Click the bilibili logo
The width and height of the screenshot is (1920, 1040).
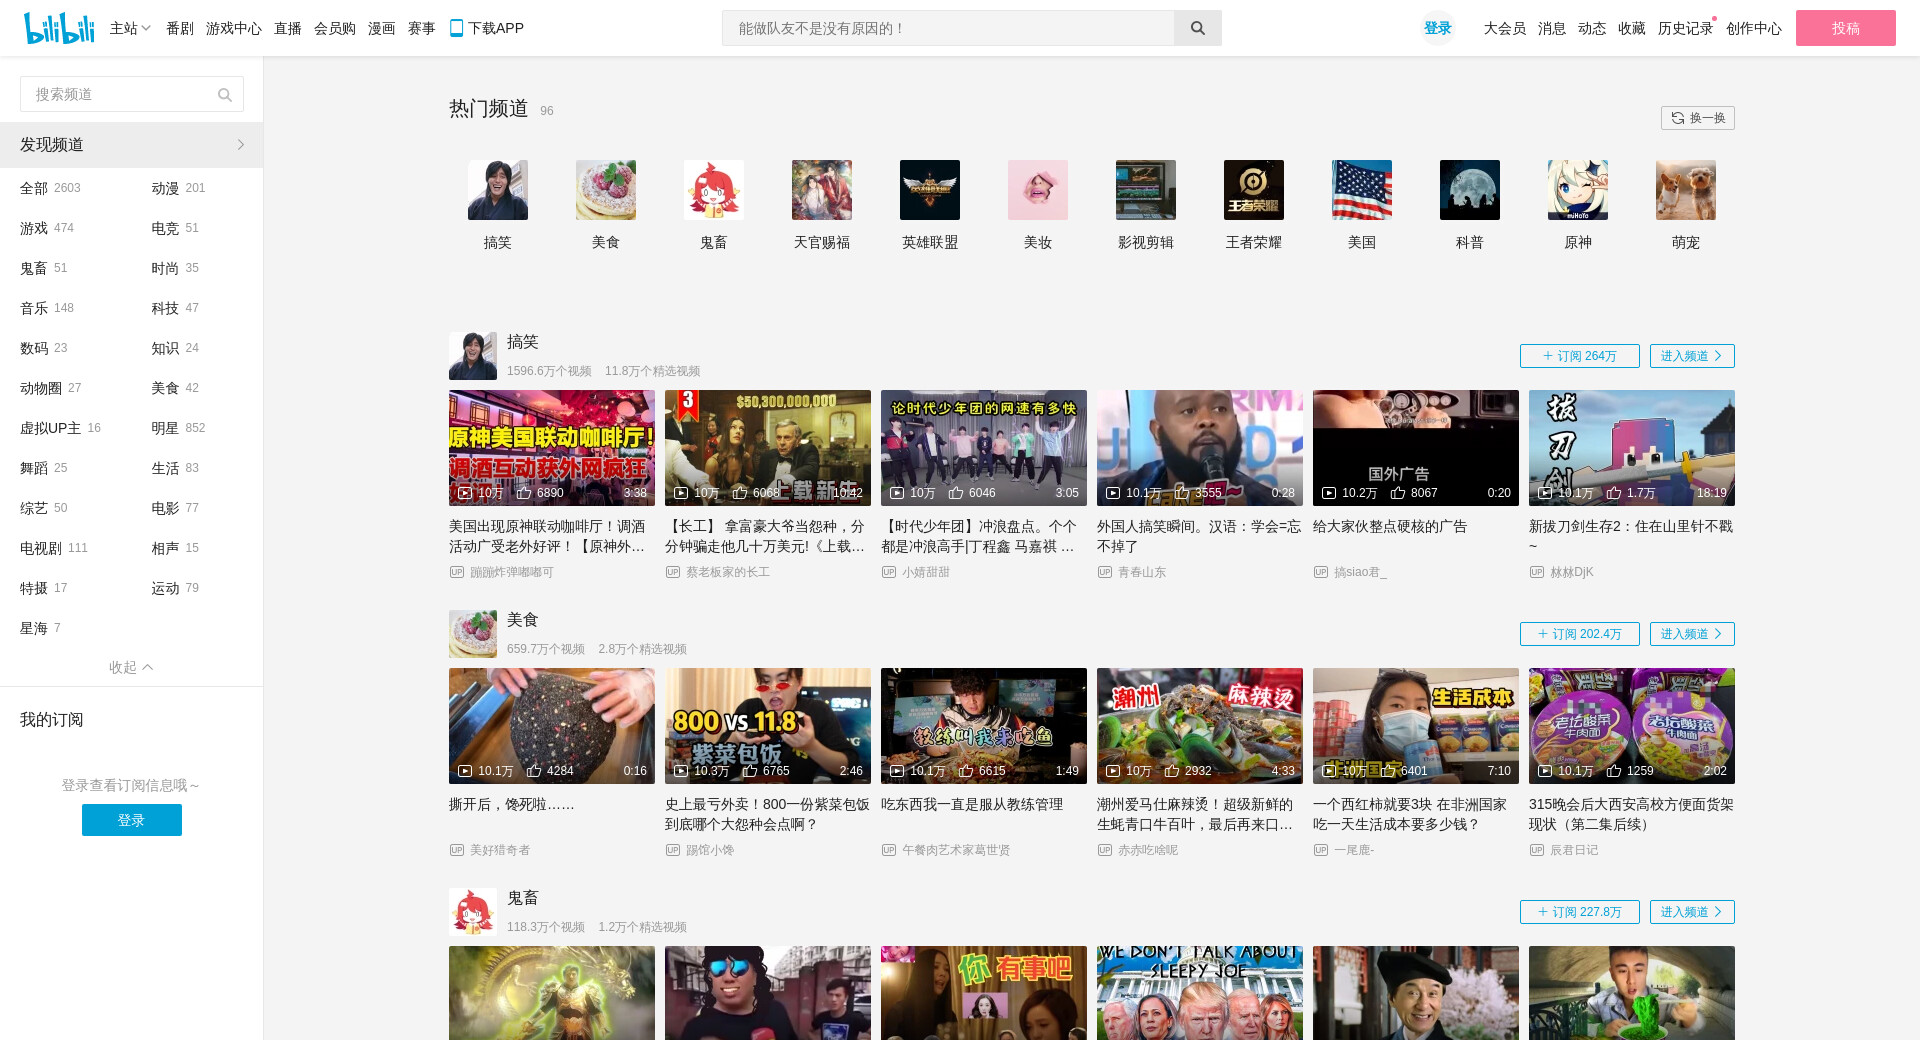click(58, 28)
